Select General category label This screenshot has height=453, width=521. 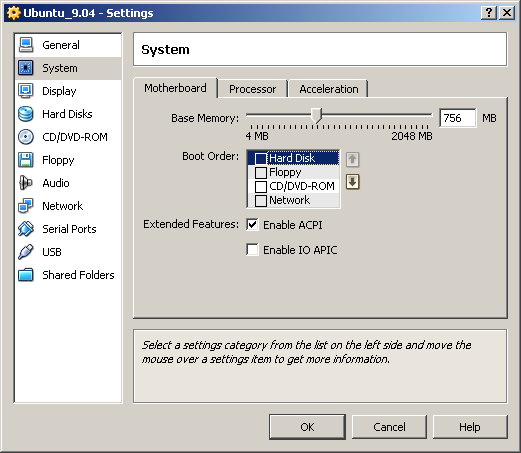pyautogui.click(x=61, y=45)
